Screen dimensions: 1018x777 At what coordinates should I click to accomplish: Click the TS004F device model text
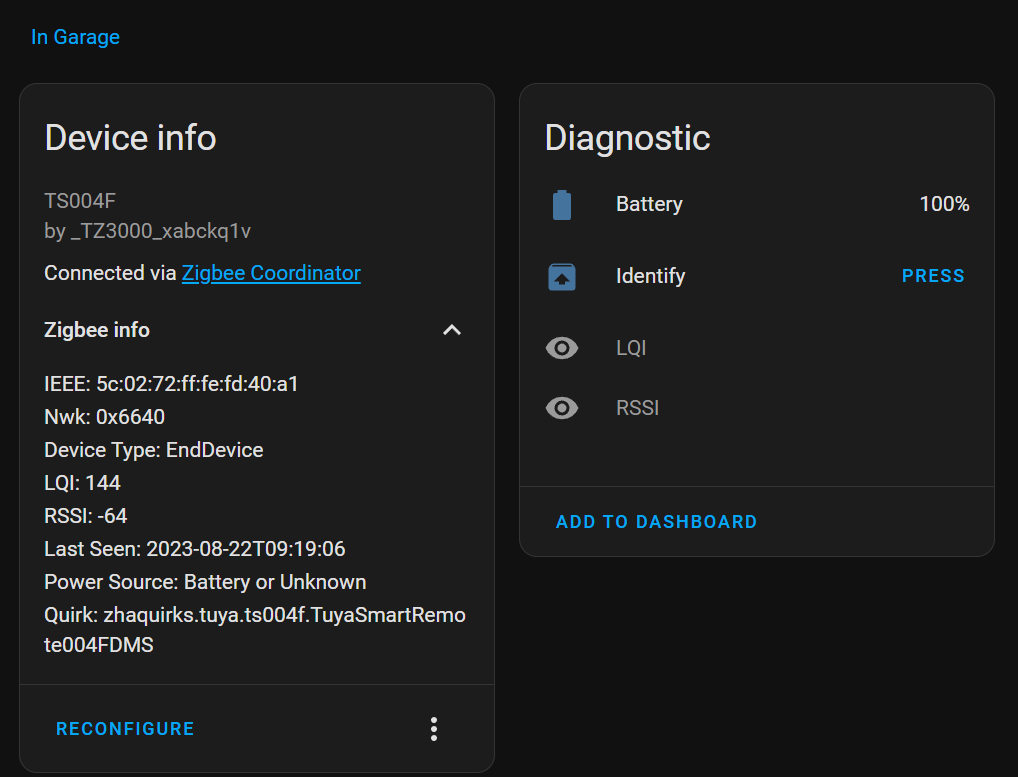coord(80,202)
